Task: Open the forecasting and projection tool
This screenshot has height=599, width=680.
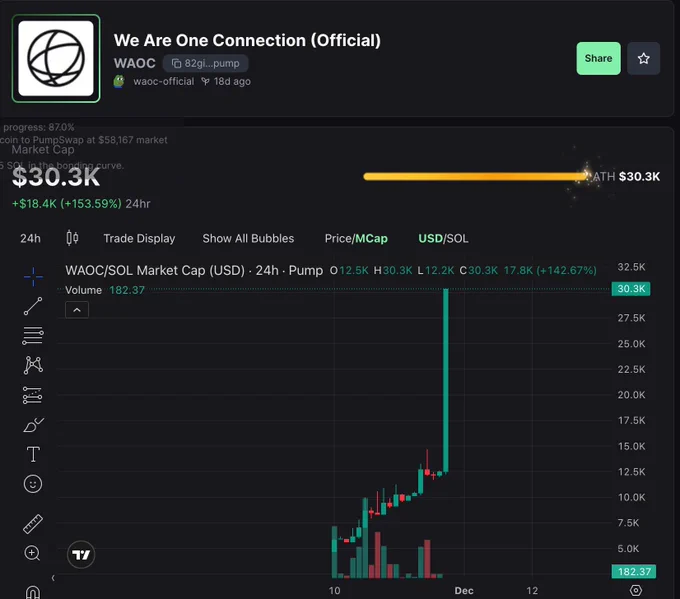Action: click(33, 395)
